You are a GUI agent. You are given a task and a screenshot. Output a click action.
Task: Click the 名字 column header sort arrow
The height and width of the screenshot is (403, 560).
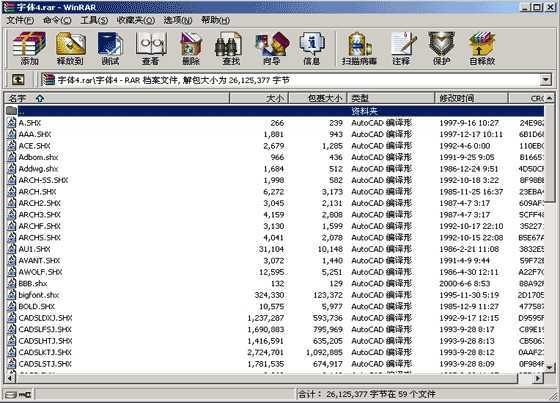pyautogui.click(x=40, y=98)
